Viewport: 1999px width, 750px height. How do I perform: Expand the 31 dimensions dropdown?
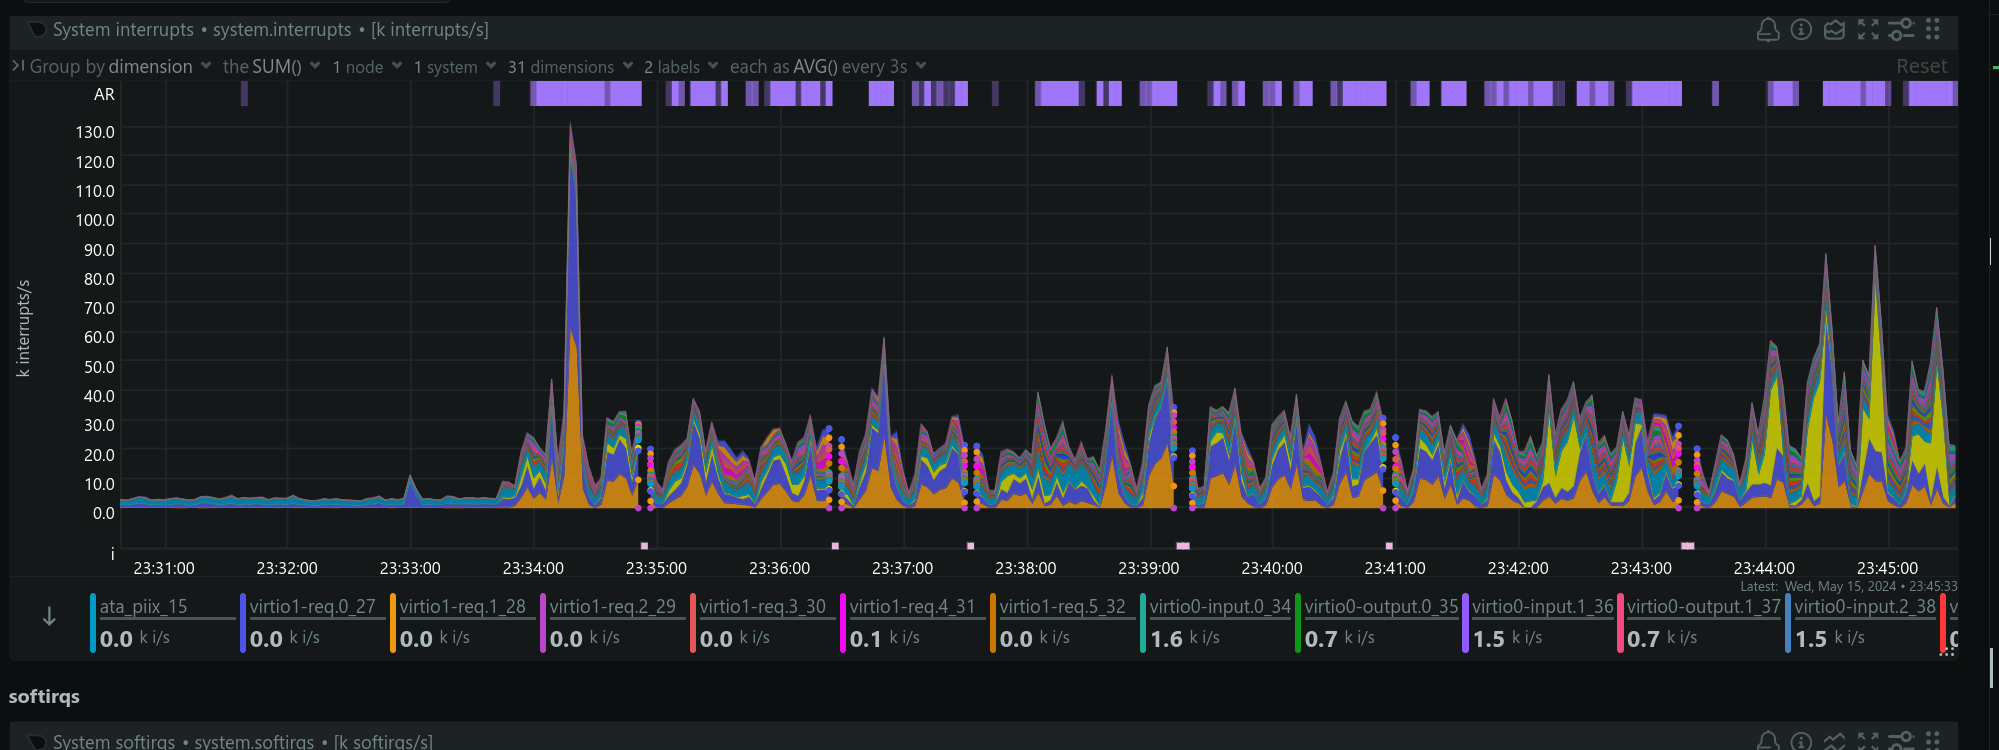pyautogui.click(x=570, y=67)
